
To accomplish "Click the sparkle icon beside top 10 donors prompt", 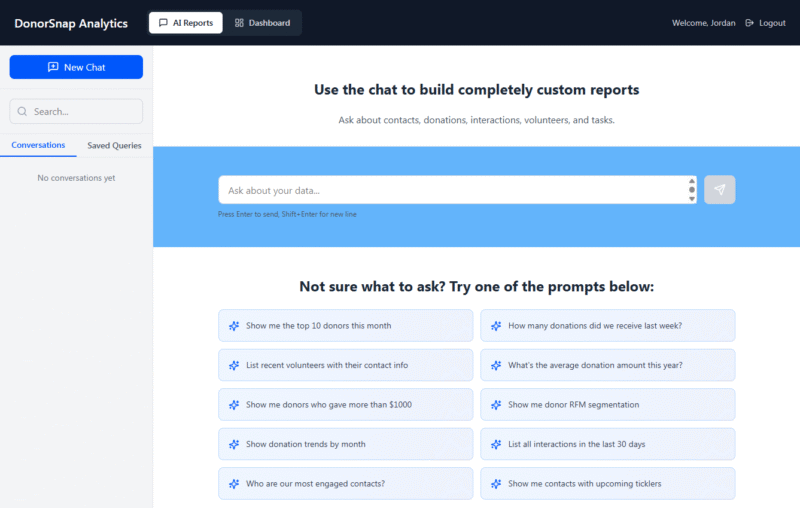I will coord(234,326).
